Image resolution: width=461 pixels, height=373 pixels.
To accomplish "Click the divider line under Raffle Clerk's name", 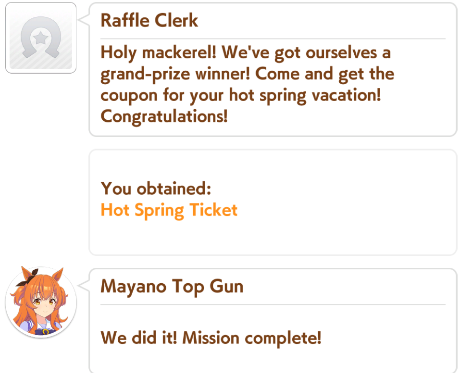I will [273, 39].
